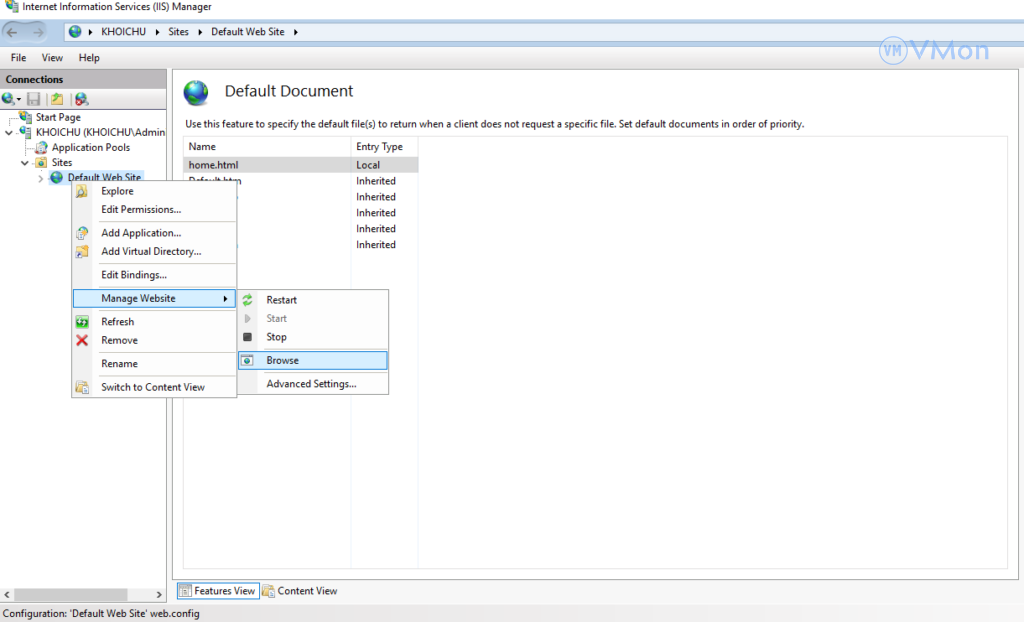
Task: Click the create new connection globe icon
Action: pyautogui.click(x=9, y=99)
